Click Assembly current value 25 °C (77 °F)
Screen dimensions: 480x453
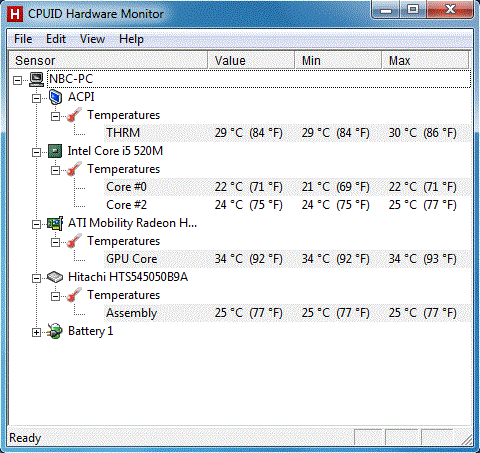248,313
